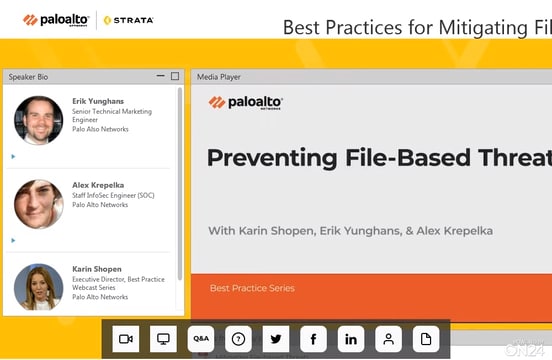Click Karin Shopen profile photo
Viewport: 552px width, 360px height.
[x=39, y=287]
